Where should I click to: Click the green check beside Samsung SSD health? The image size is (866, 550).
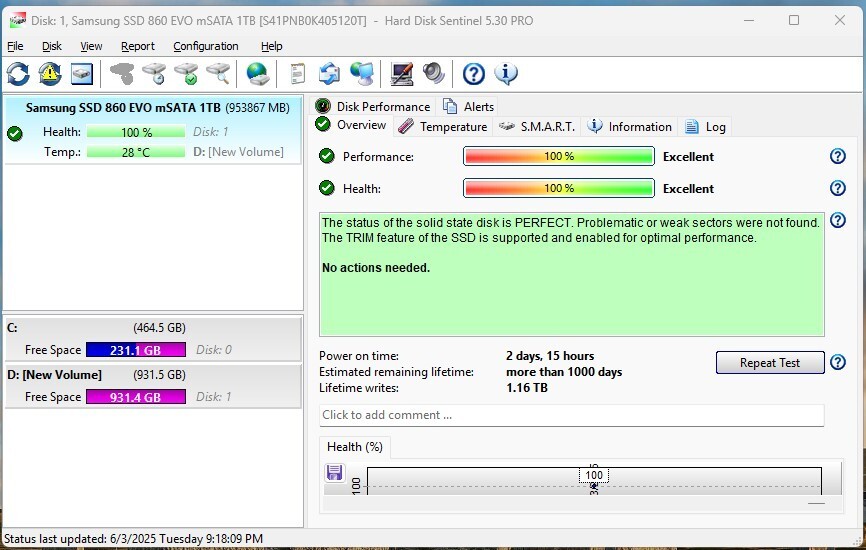pos(15,134)
